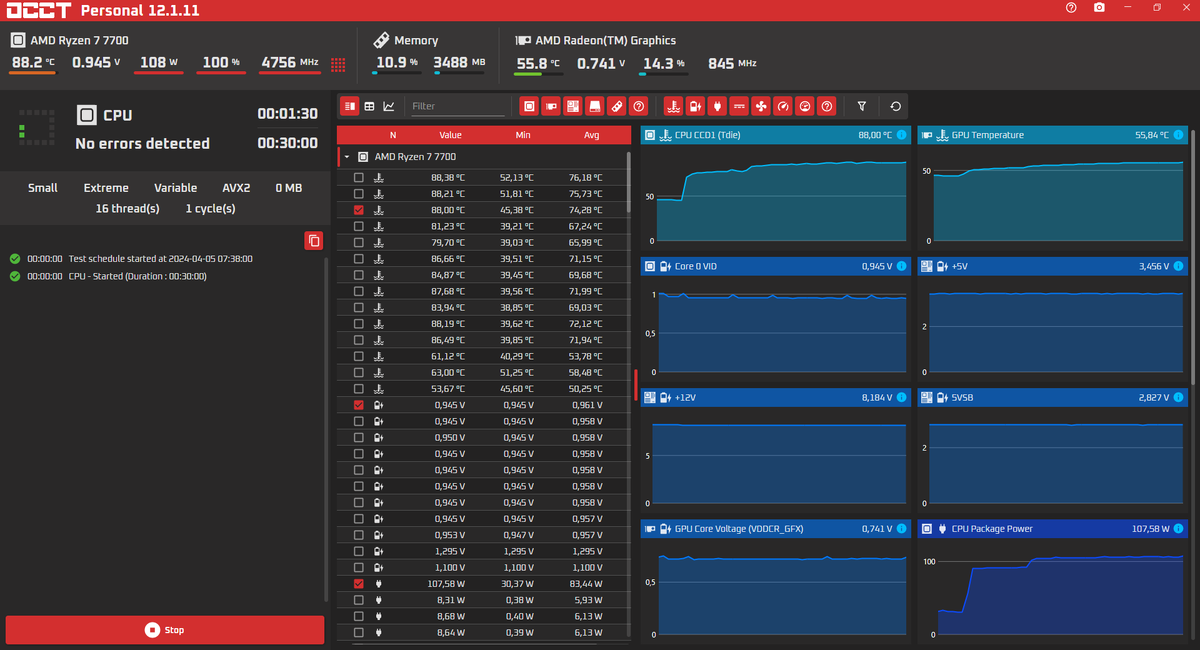Show info for CPU CCD1 (Tdie) graph

901,135
